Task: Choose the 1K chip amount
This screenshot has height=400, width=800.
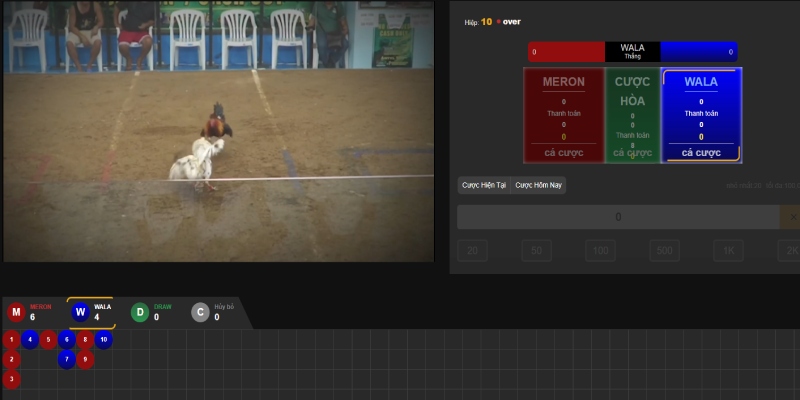Action: [x=727, y=251]
